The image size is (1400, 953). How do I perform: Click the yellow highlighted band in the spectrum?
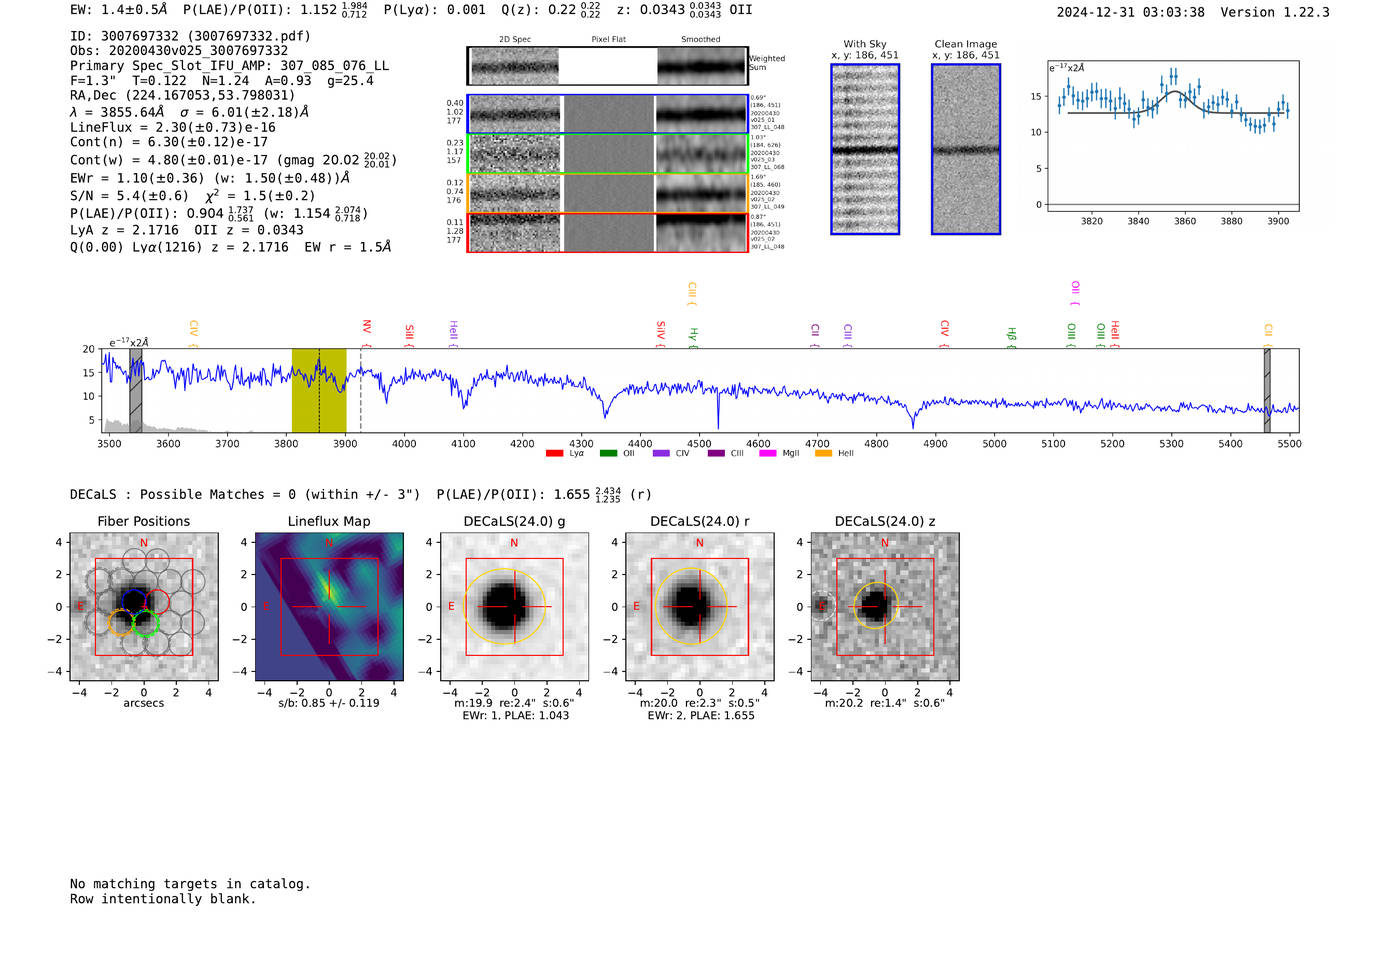[319, 390]
